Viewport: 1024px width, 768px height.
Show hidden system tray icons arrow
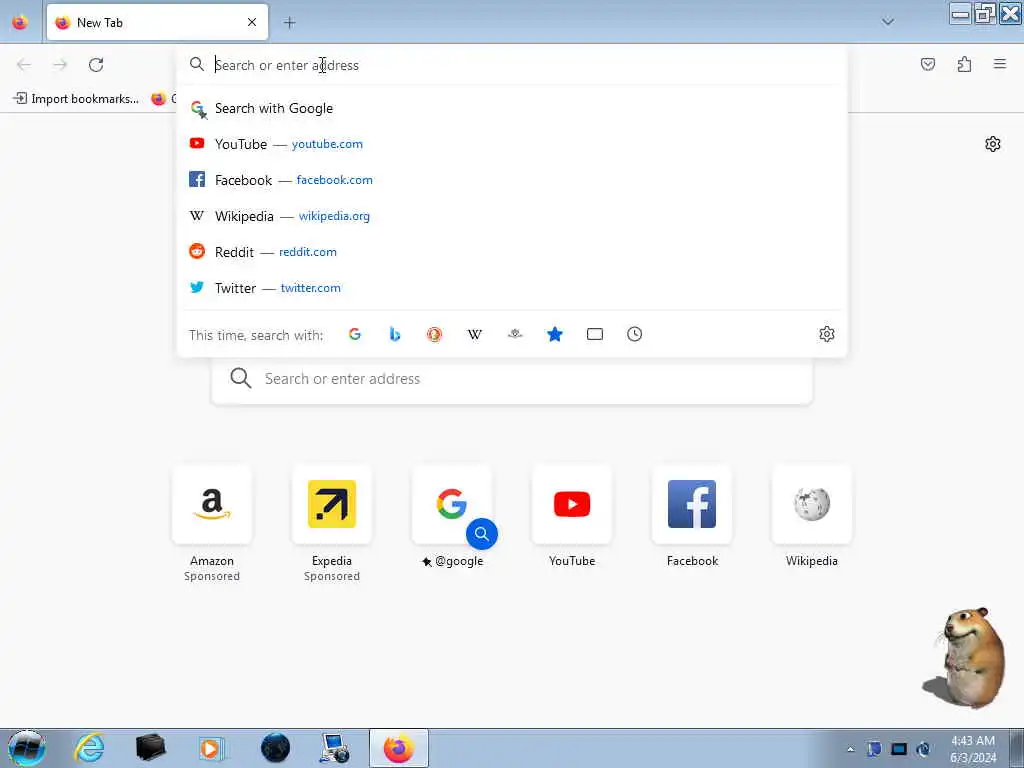coord(850,749)
